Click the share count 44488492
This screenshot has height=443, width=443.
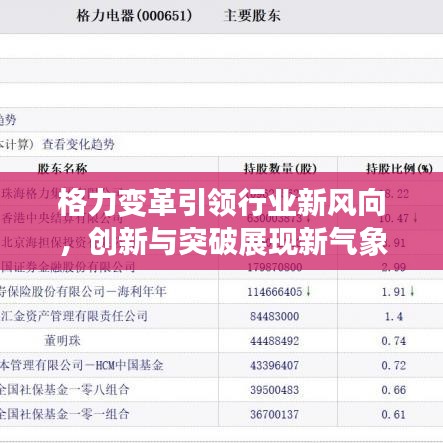275,341
